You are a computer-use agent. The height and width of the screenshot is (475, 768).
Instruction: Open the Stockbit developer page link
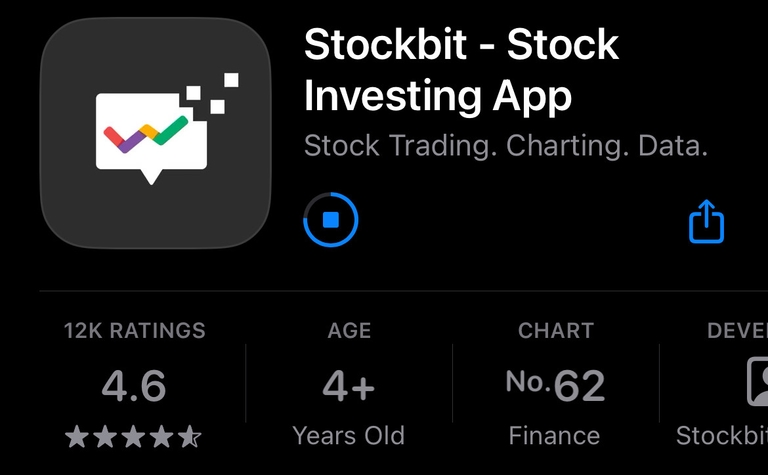point(722,436)
